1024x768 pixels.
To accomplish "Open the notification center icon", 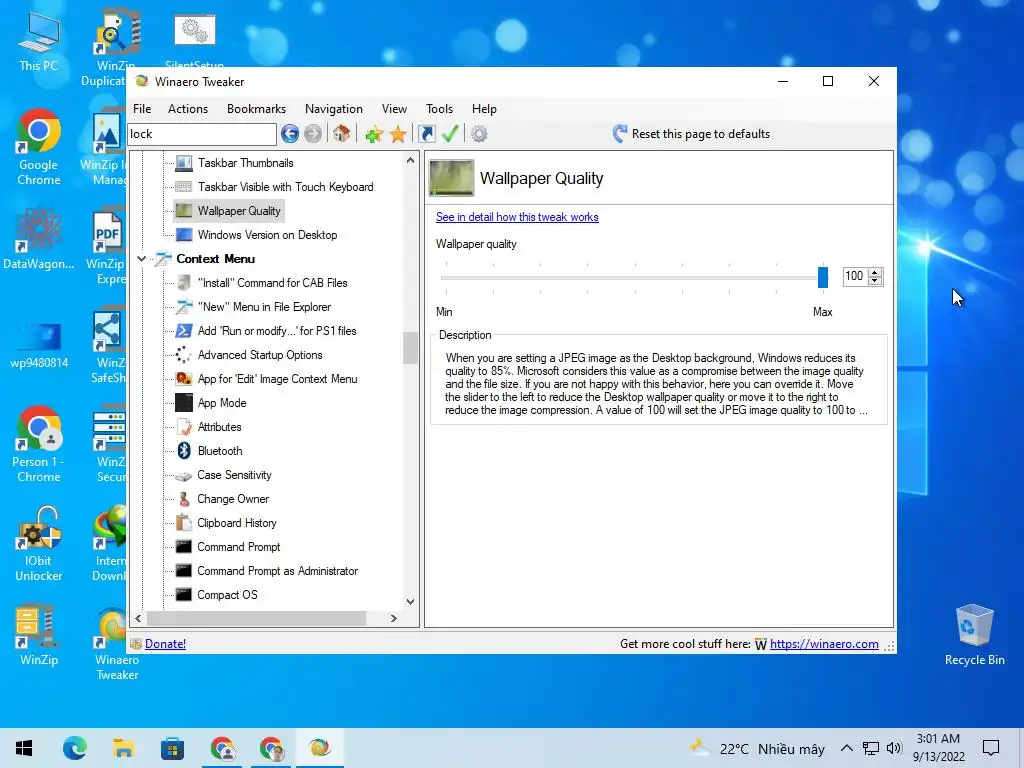I will pos(991,748).
